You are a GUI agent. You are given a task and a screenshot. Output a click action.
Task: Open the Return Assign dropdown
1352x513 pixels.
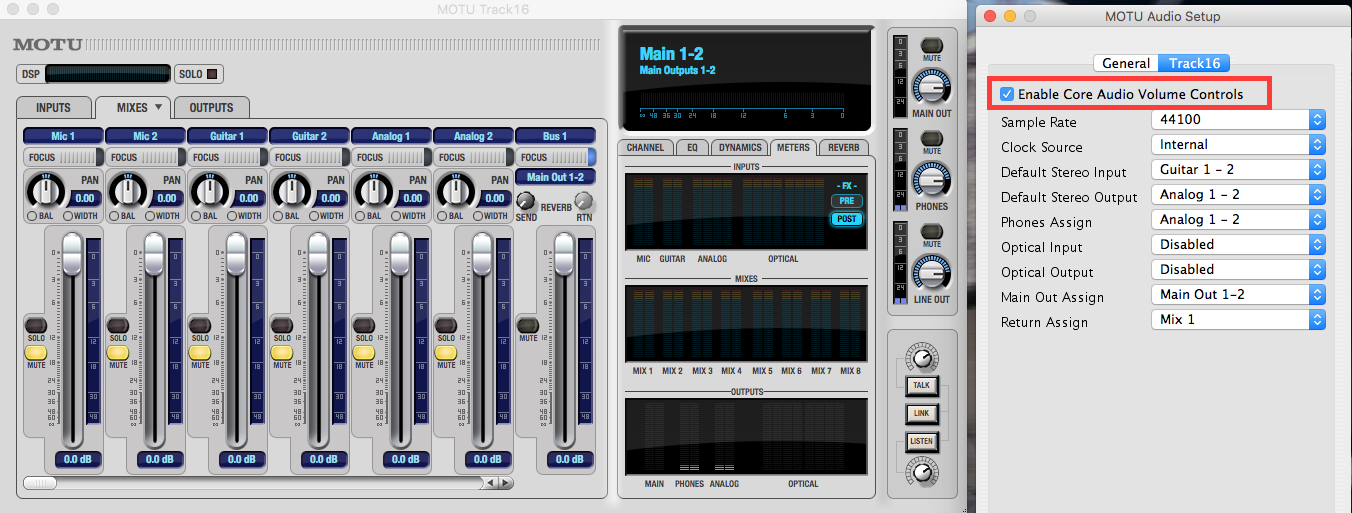pos(1238,320)
